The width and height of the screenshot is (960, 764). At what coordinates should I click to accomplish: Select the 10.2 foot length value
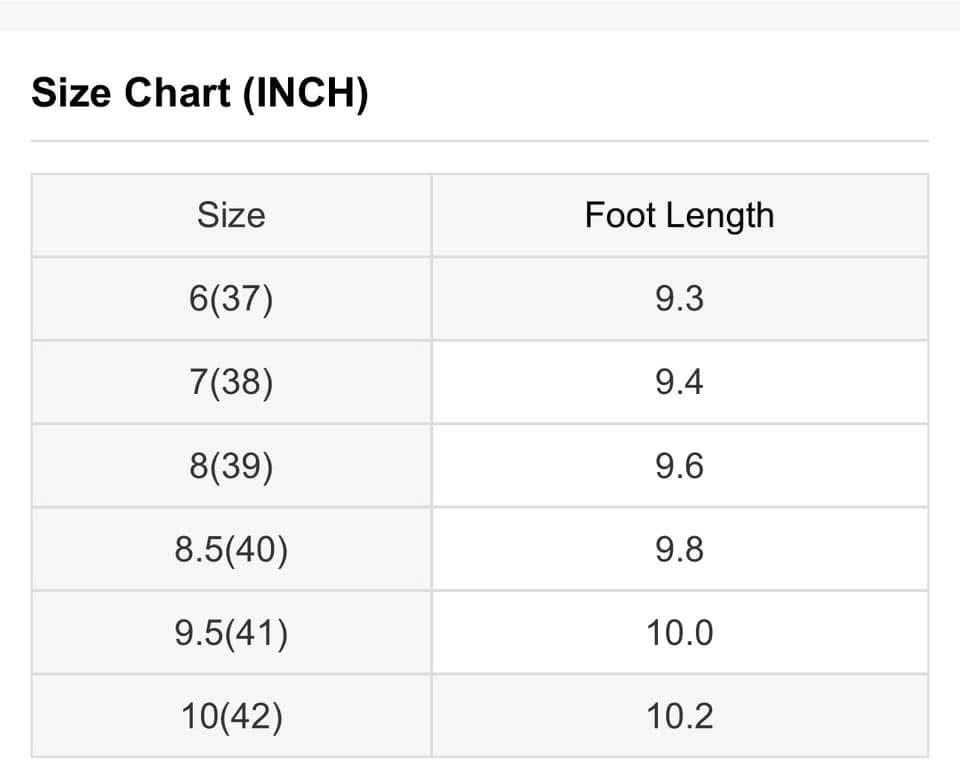click(x=679, y=716)
